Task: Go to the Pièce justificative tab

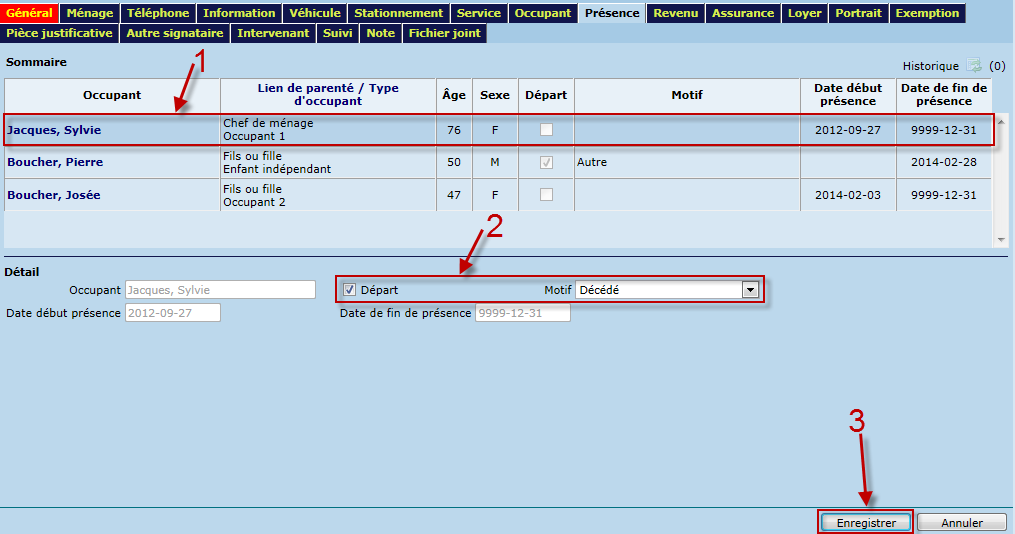Action: coord(59,33)
